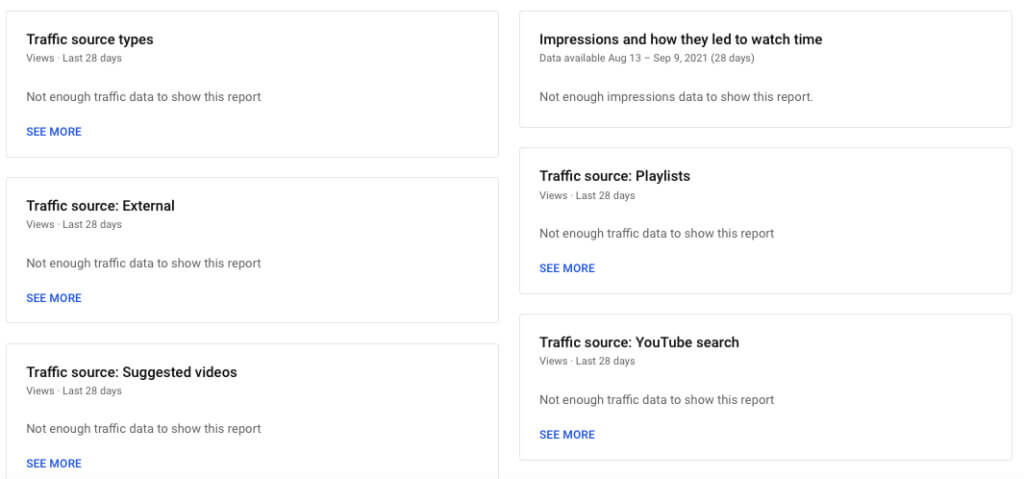Click 'Views · Last 28 days' under Suggested videos
1024x479 pixels.
(74, 391)
